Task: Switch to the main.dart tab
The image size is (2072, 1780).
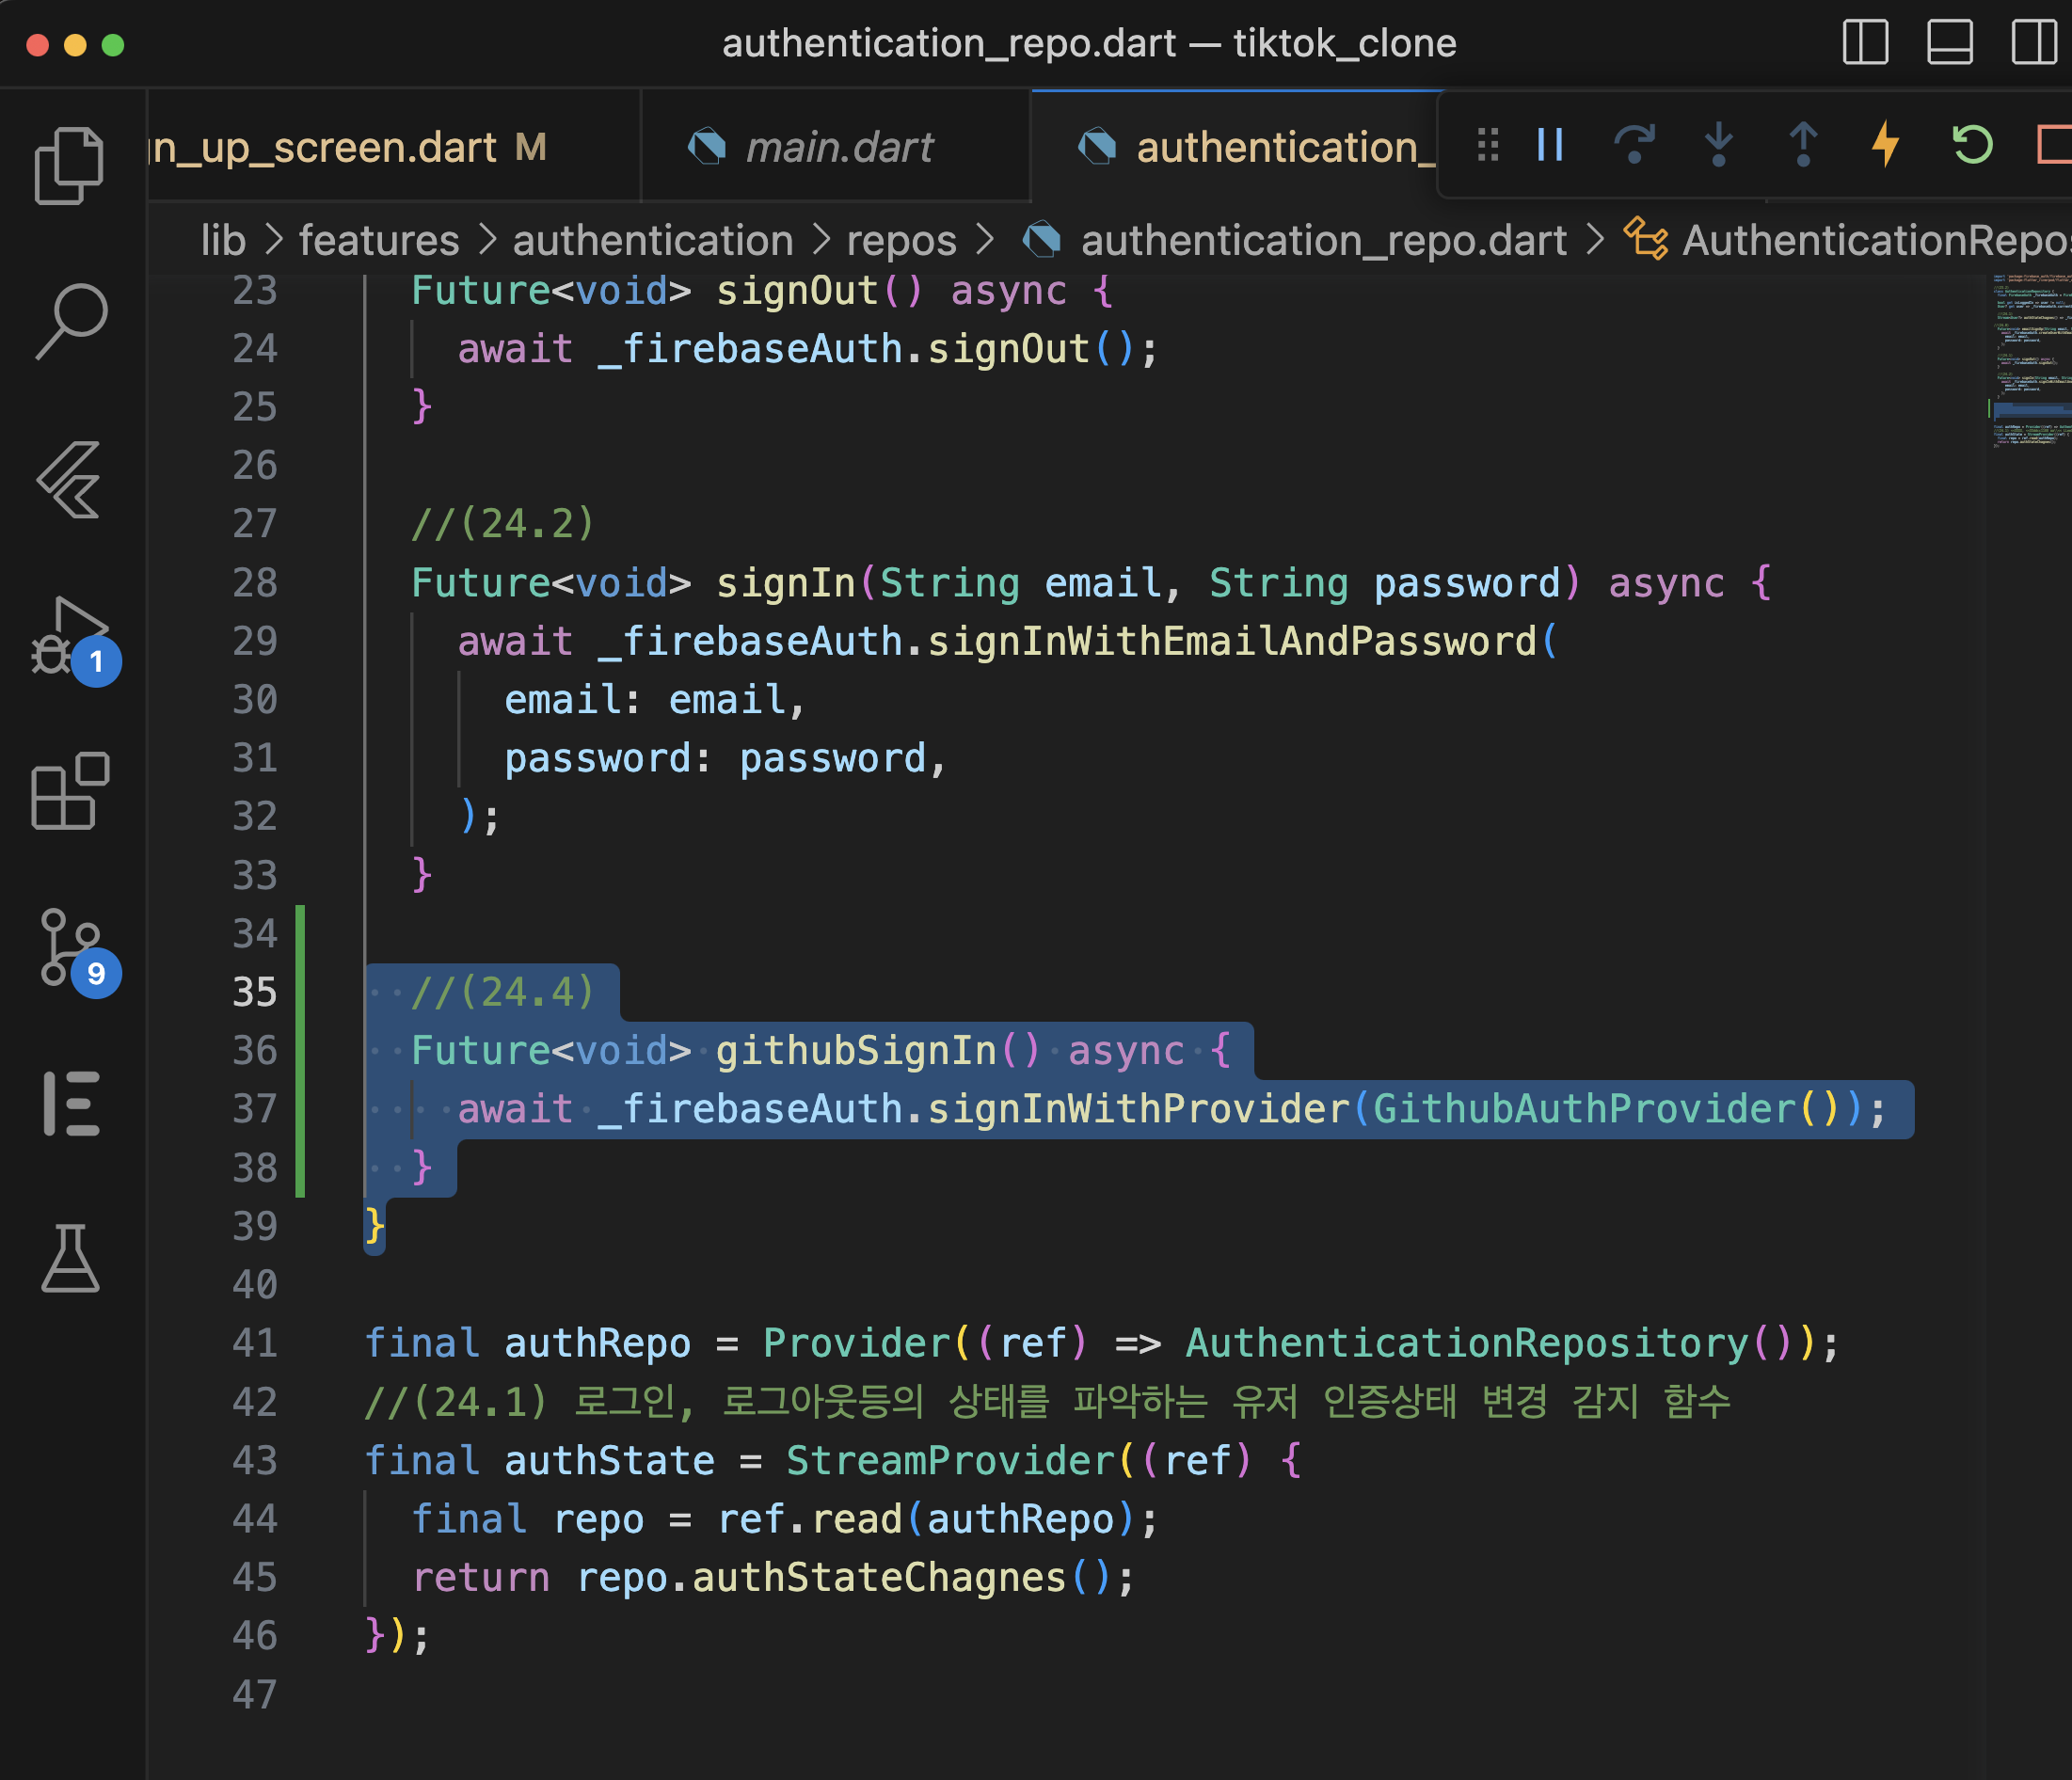Action: (x=838, y=147)
